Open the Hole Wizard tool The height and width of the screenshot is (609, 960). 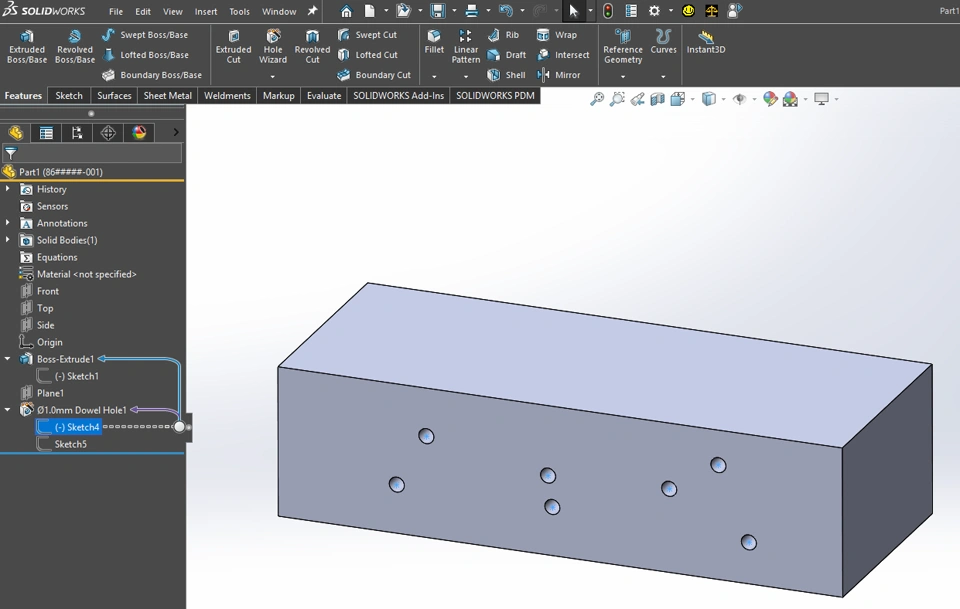[273, 46]
